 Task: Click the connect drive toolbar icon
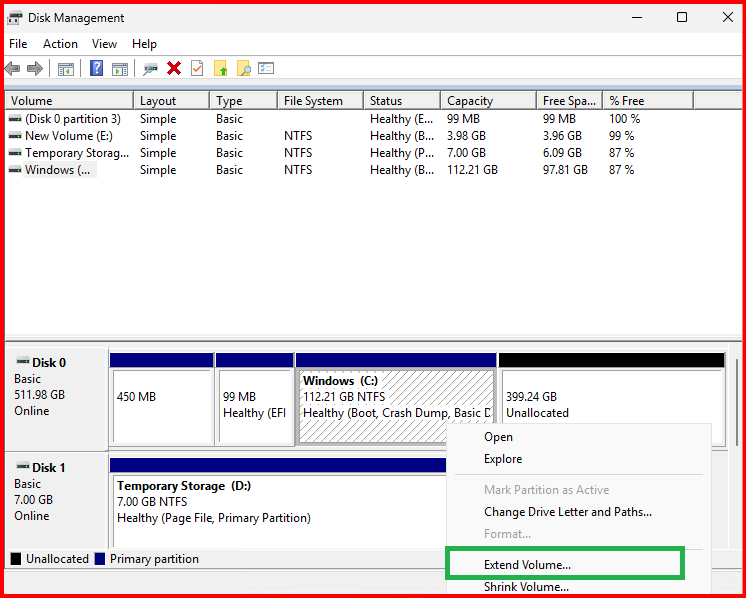pyautogui.click(x=151, y=69)
